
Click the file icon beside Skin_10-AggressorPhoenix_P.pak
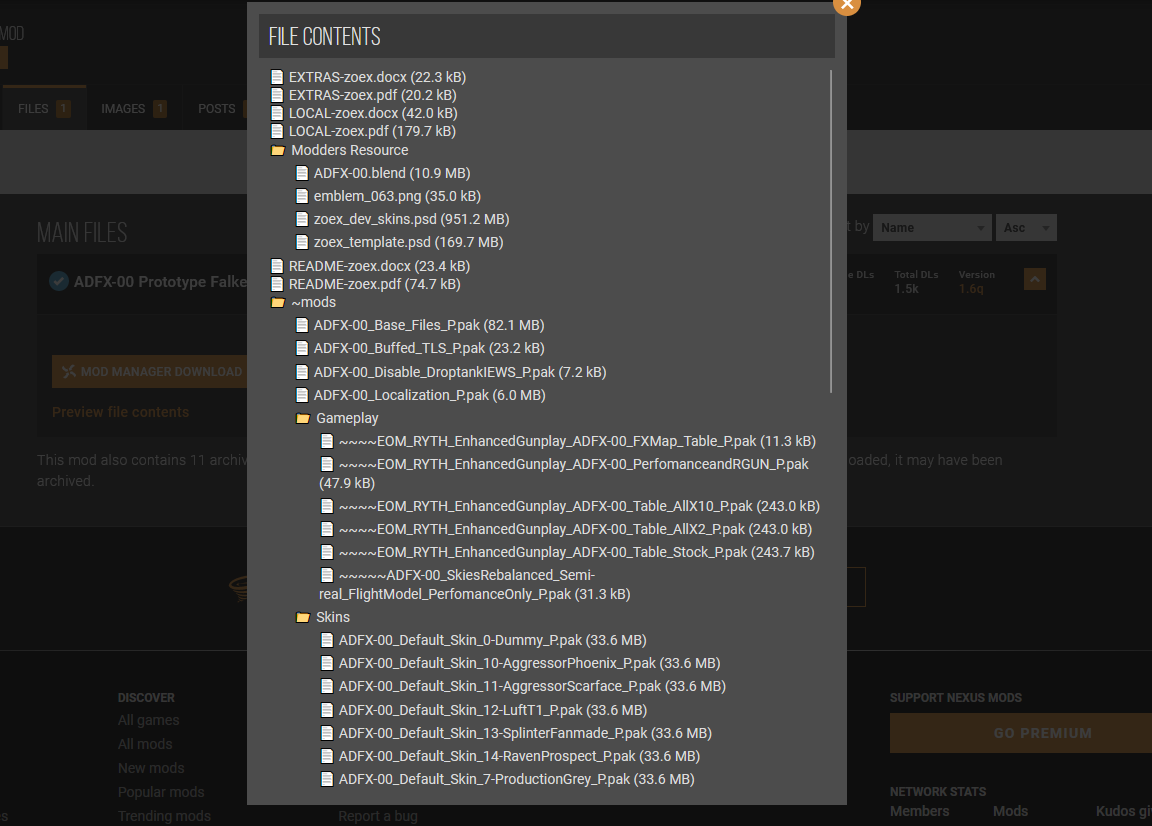tap(327, 663)
